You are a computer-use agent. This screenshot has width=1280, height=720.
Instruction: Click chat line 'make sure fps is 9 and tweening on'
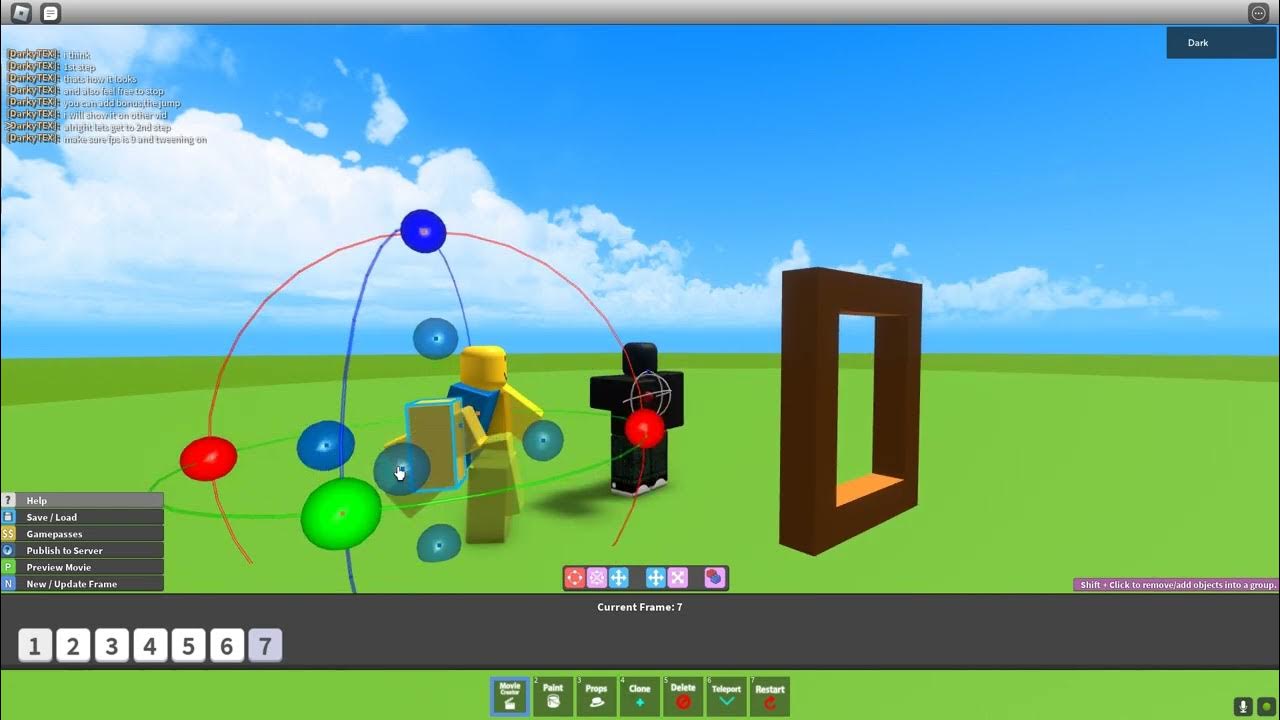[x=135, y=139]
